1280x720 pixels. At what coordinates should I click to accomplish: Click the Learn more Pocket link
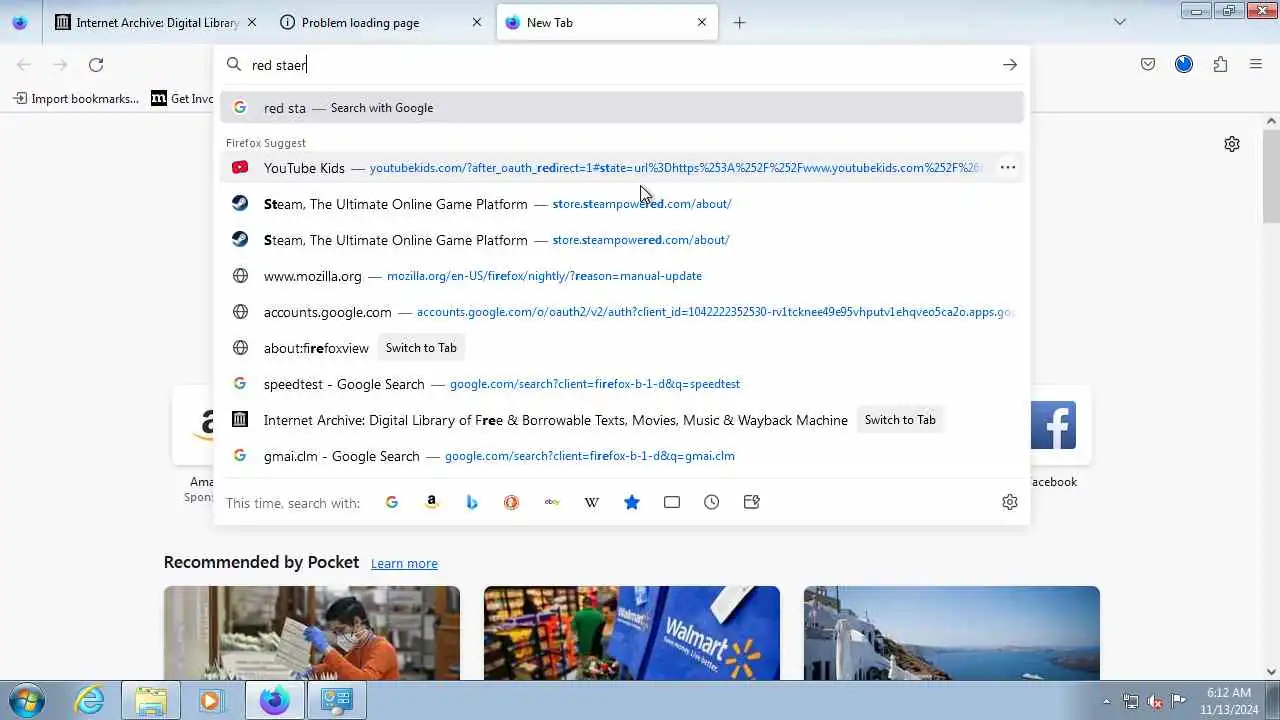(x=404, y=564)
